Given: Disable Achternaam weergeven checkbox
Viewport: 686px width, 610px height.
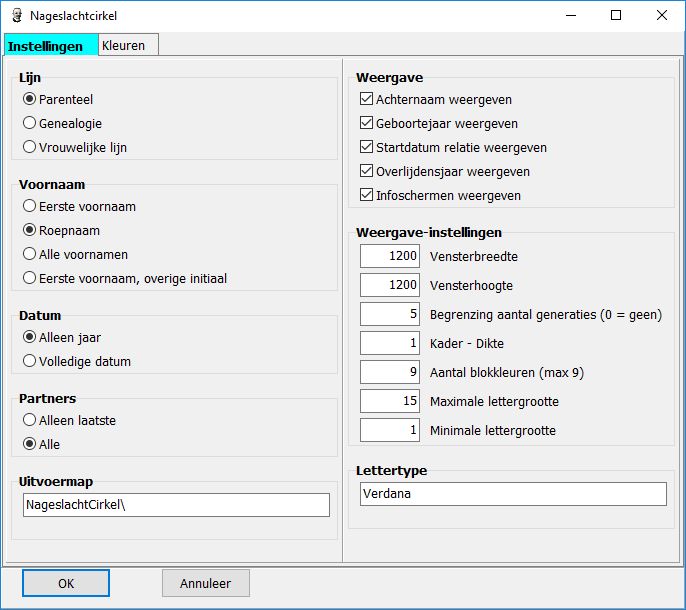Looking at the screenshot, I should click(x=366, y=100).
